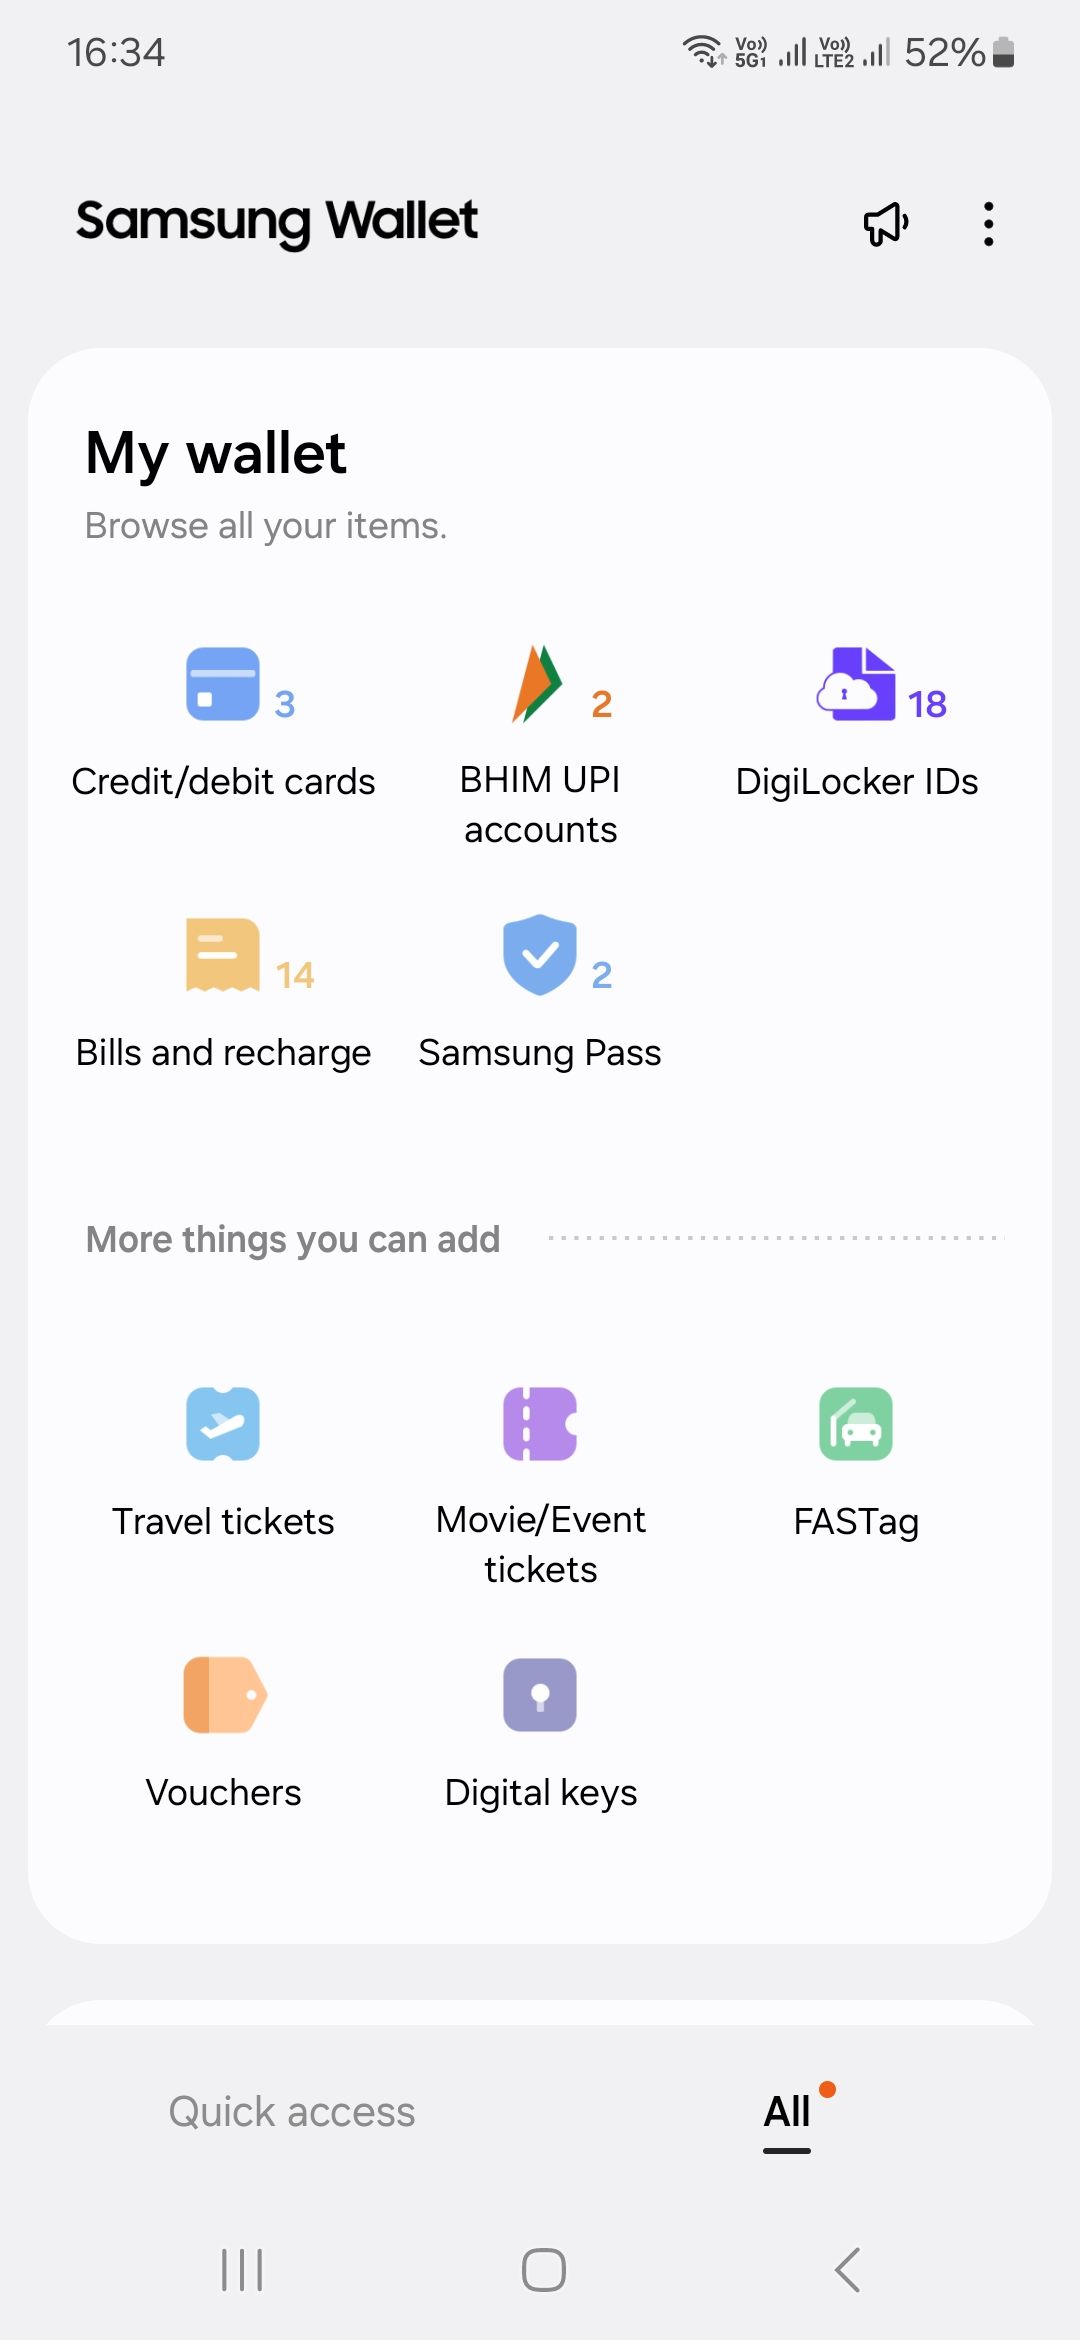Add Digital keys
The height and width of the screenshot is (2340, 1080).
click(540, 1695)
